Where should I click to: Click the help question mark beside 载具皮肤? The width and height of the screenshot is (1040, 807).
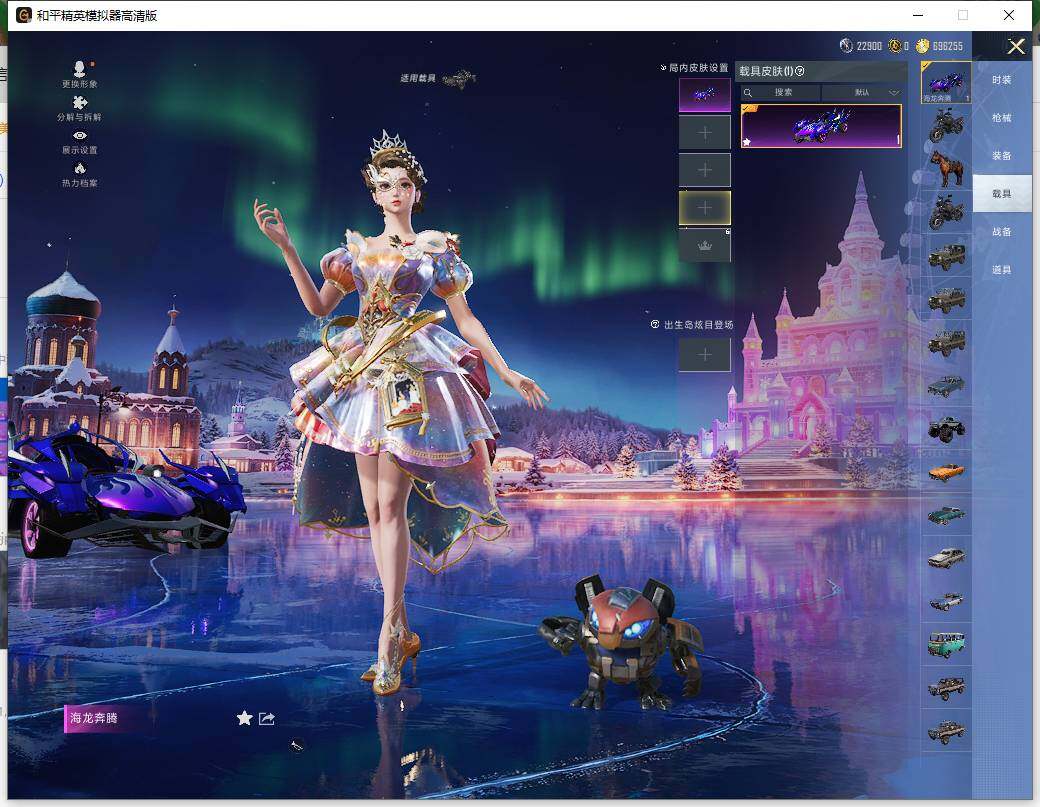click(800, 71)
